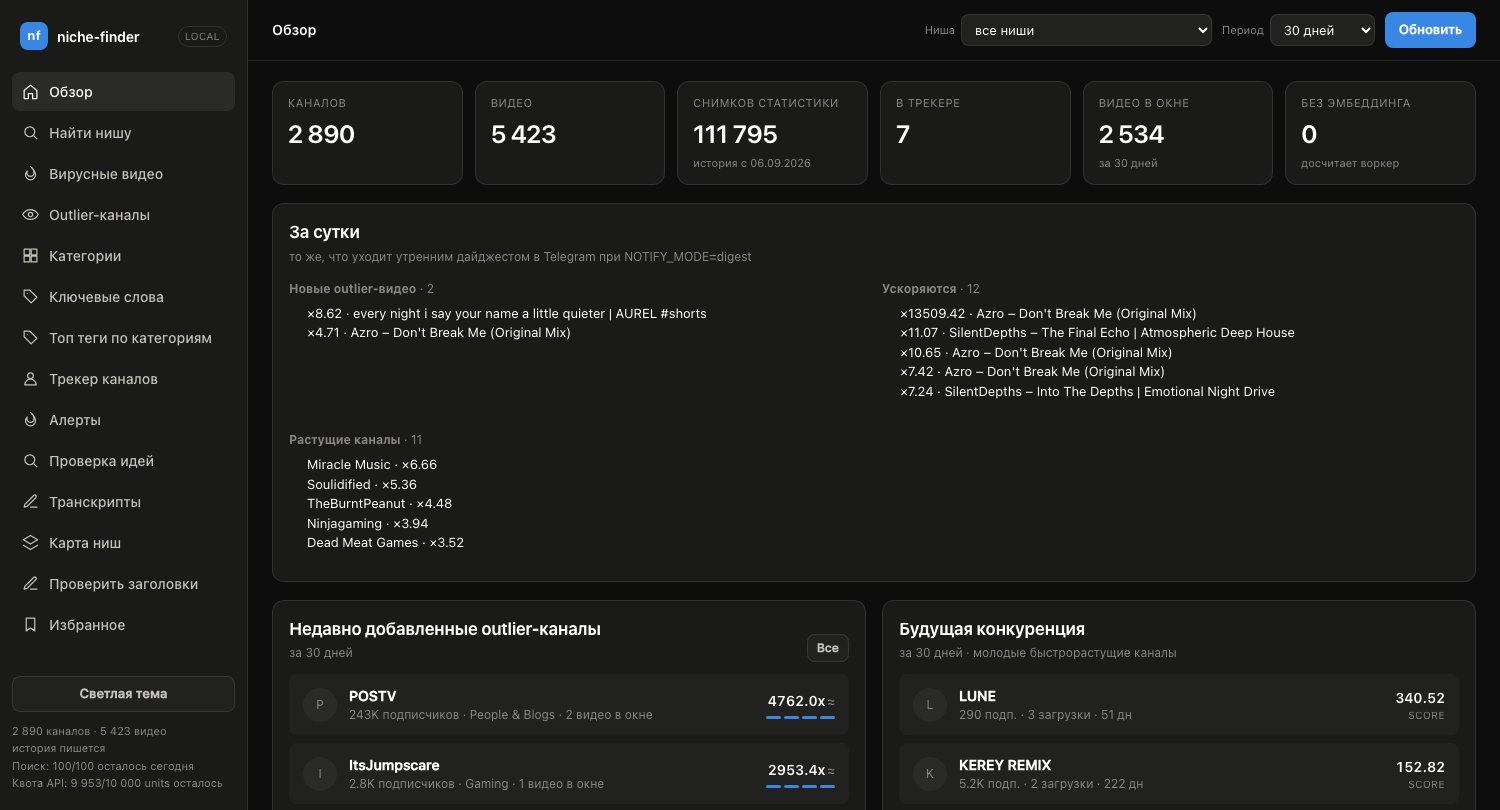The height and width of the screenshot is (810, 1500).
Task: Click the Снимков статистики stat card
Action: [772, 133]
